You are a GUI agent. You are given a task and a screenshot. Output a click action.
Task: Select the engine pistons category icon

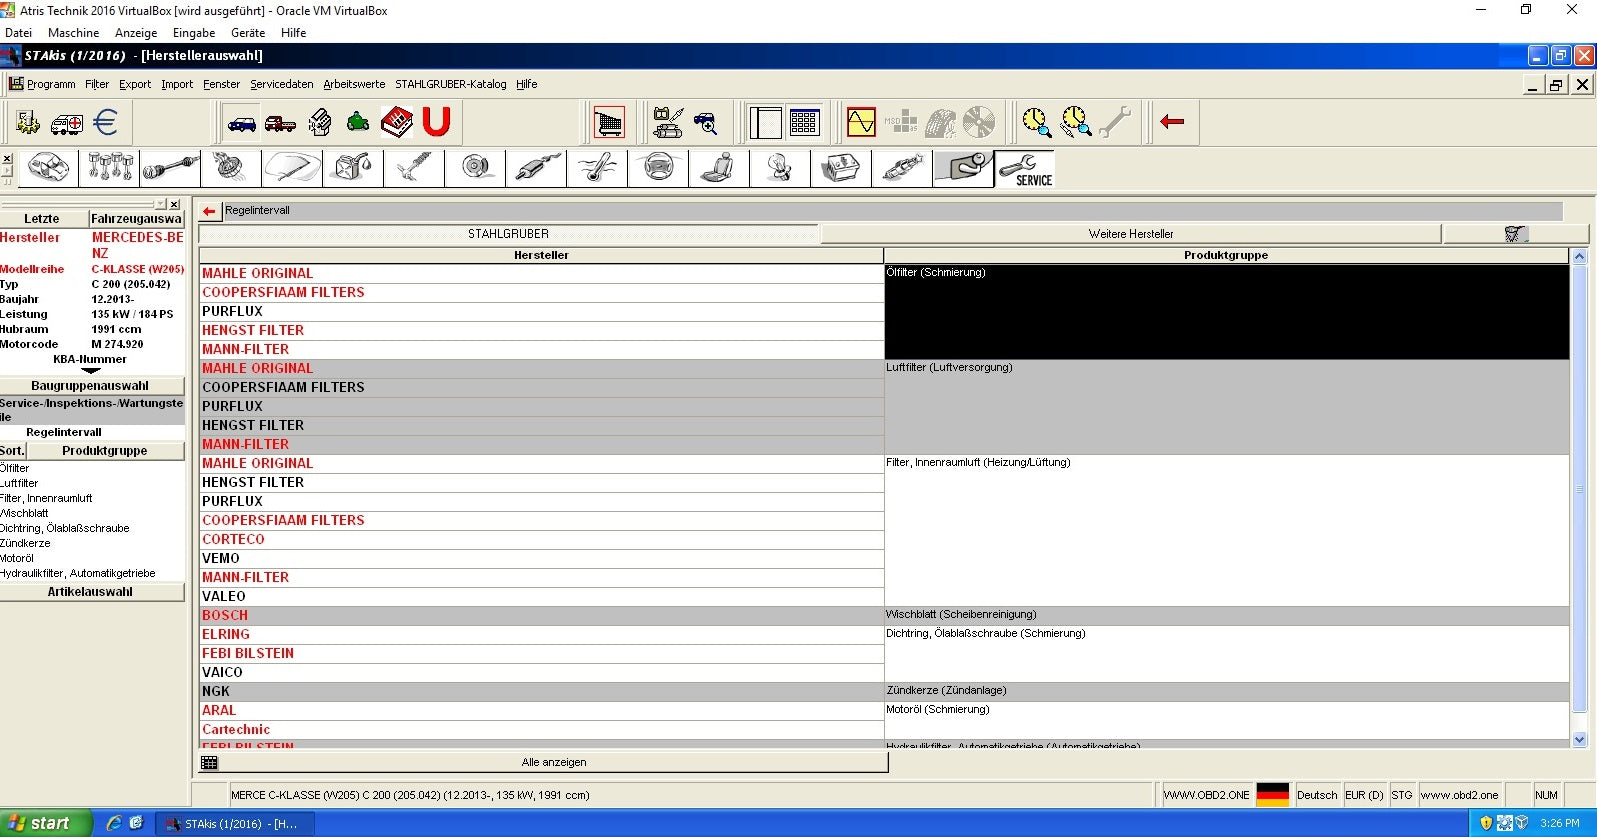point(110,168)
